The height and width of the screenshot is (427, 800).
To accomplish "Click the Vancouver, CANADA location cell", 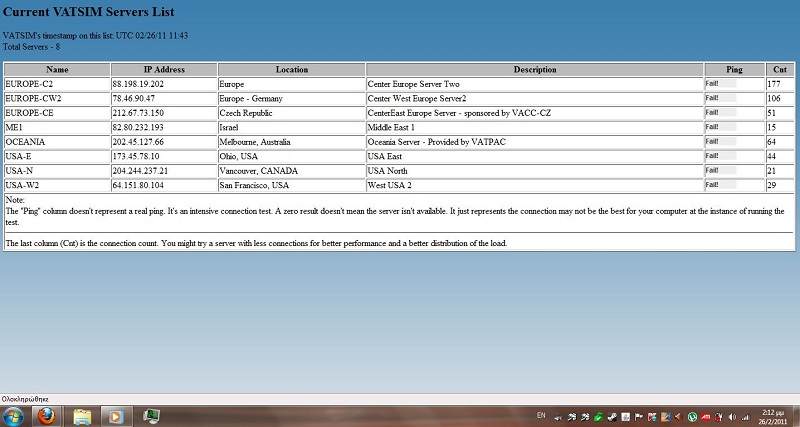I will click(292, 171).
